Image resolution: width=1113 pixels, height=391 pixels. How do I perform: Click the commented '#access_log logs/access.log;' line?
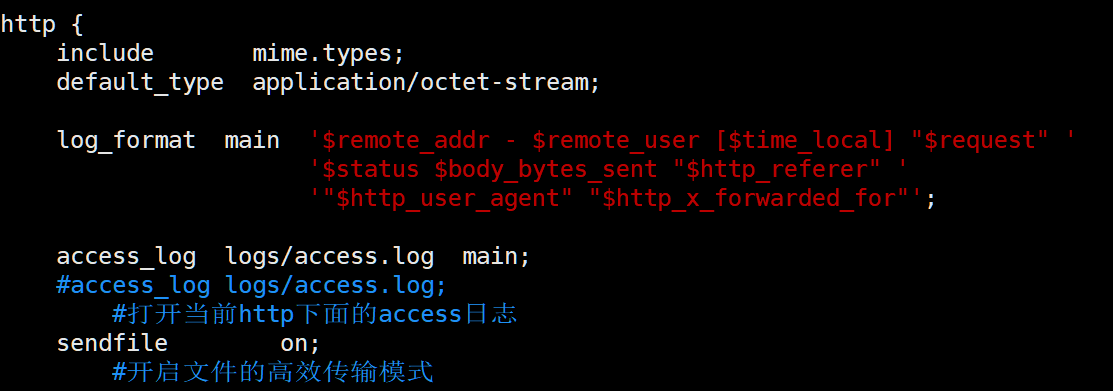(251, 286)
